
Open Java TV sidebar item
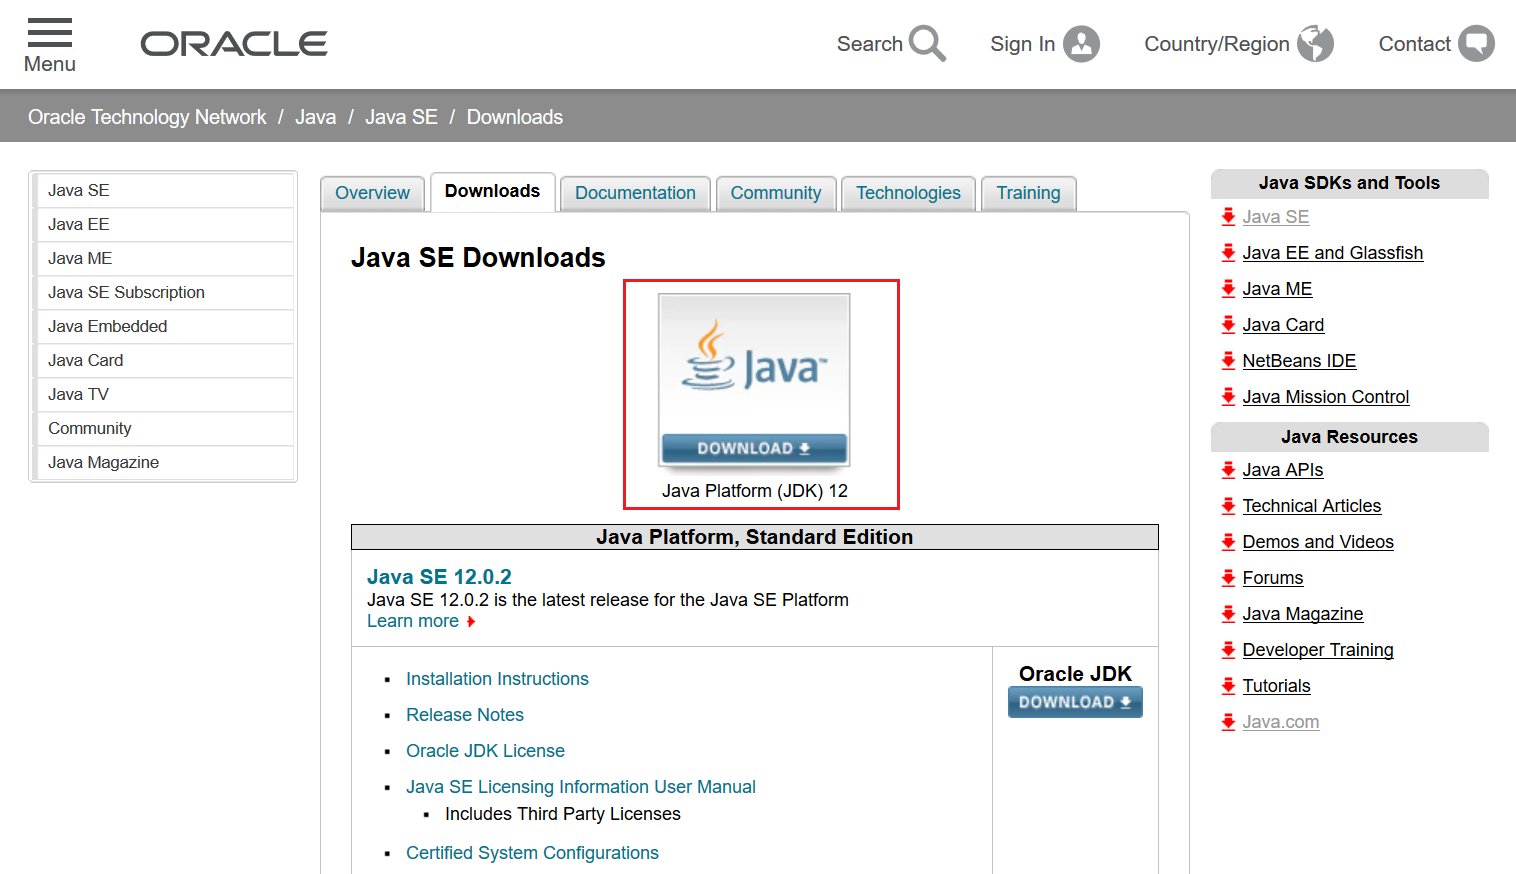pyautogui.click(x=163, y=394)
